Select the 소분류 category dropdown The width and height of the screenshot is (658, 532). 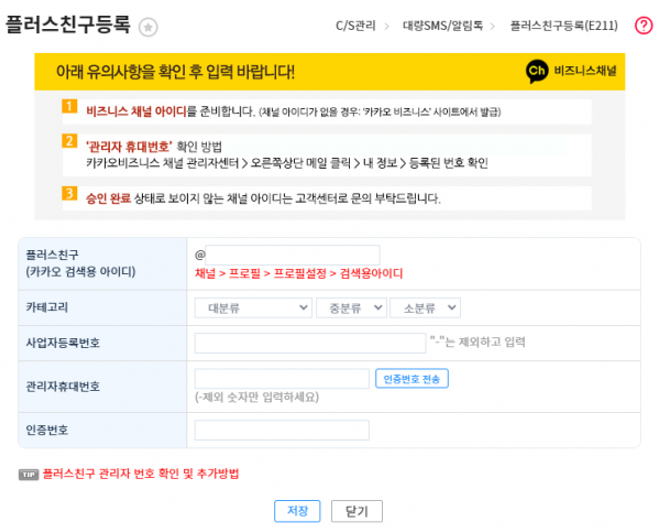coord(424,308)
